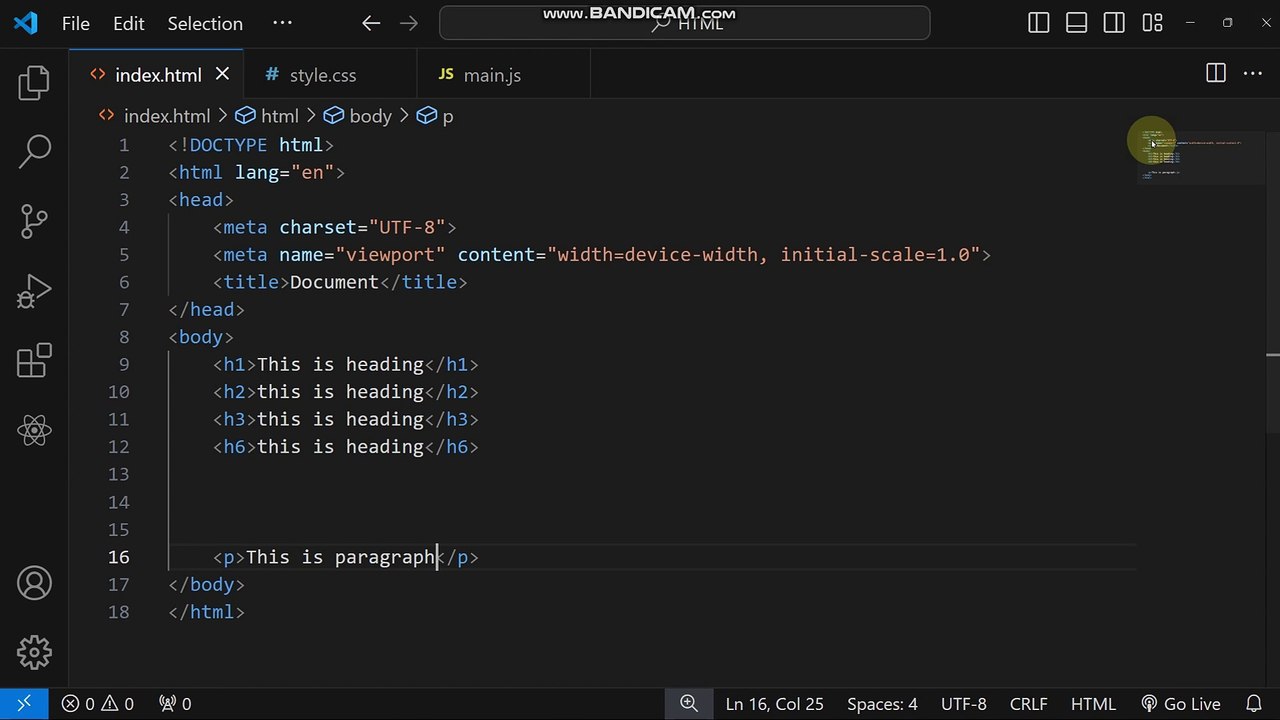The image size is (1280, 720).
Task: Toggle the Primary Side Bar layout button
Action: (1038, 23)
